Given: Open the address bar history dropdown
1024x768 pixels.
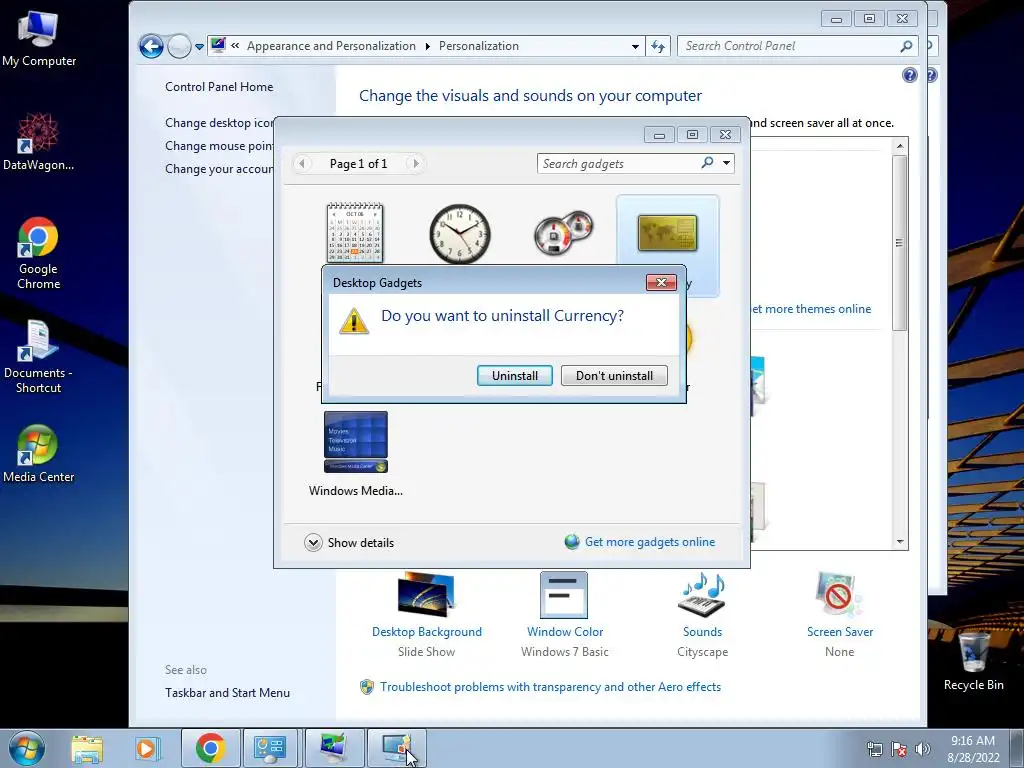Looking at the screenshot, I should coord(635,46).
